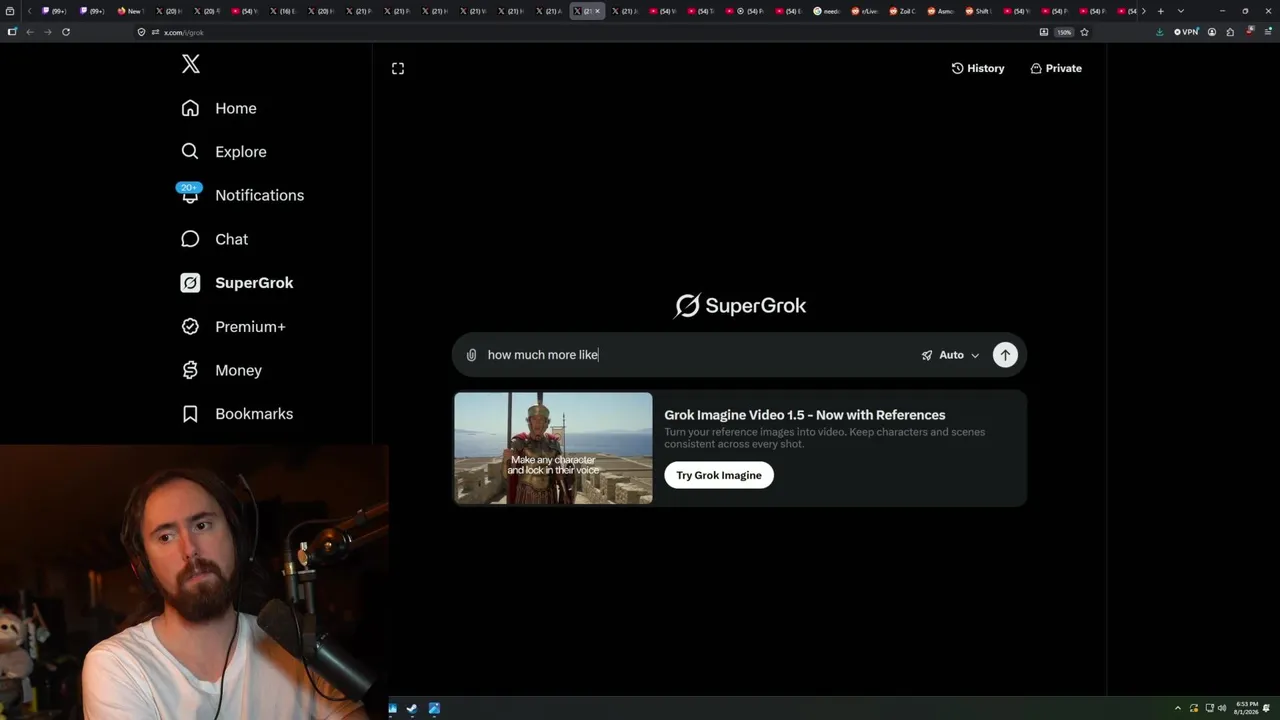Open the browser downloads icon
The width and height of the screenshot is (1280, 720).
tap(1160, 32)
